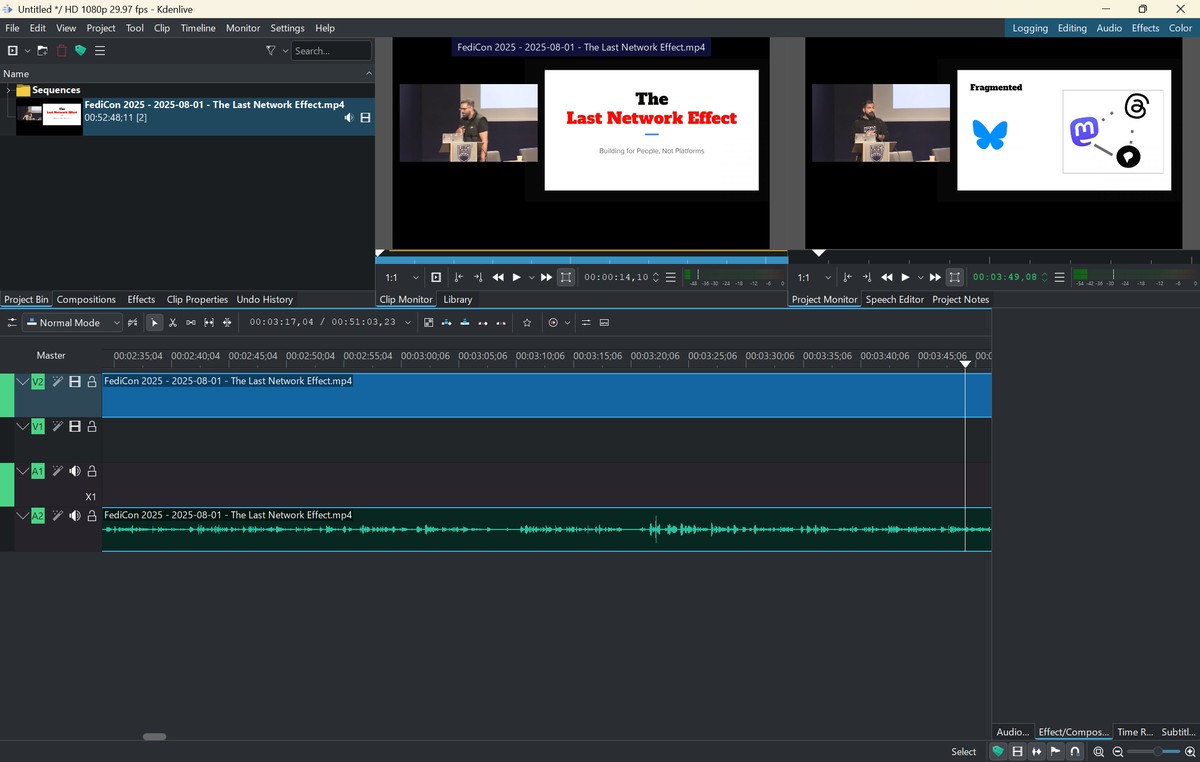Click the create folder icon in Project Bin

point(43,51)
